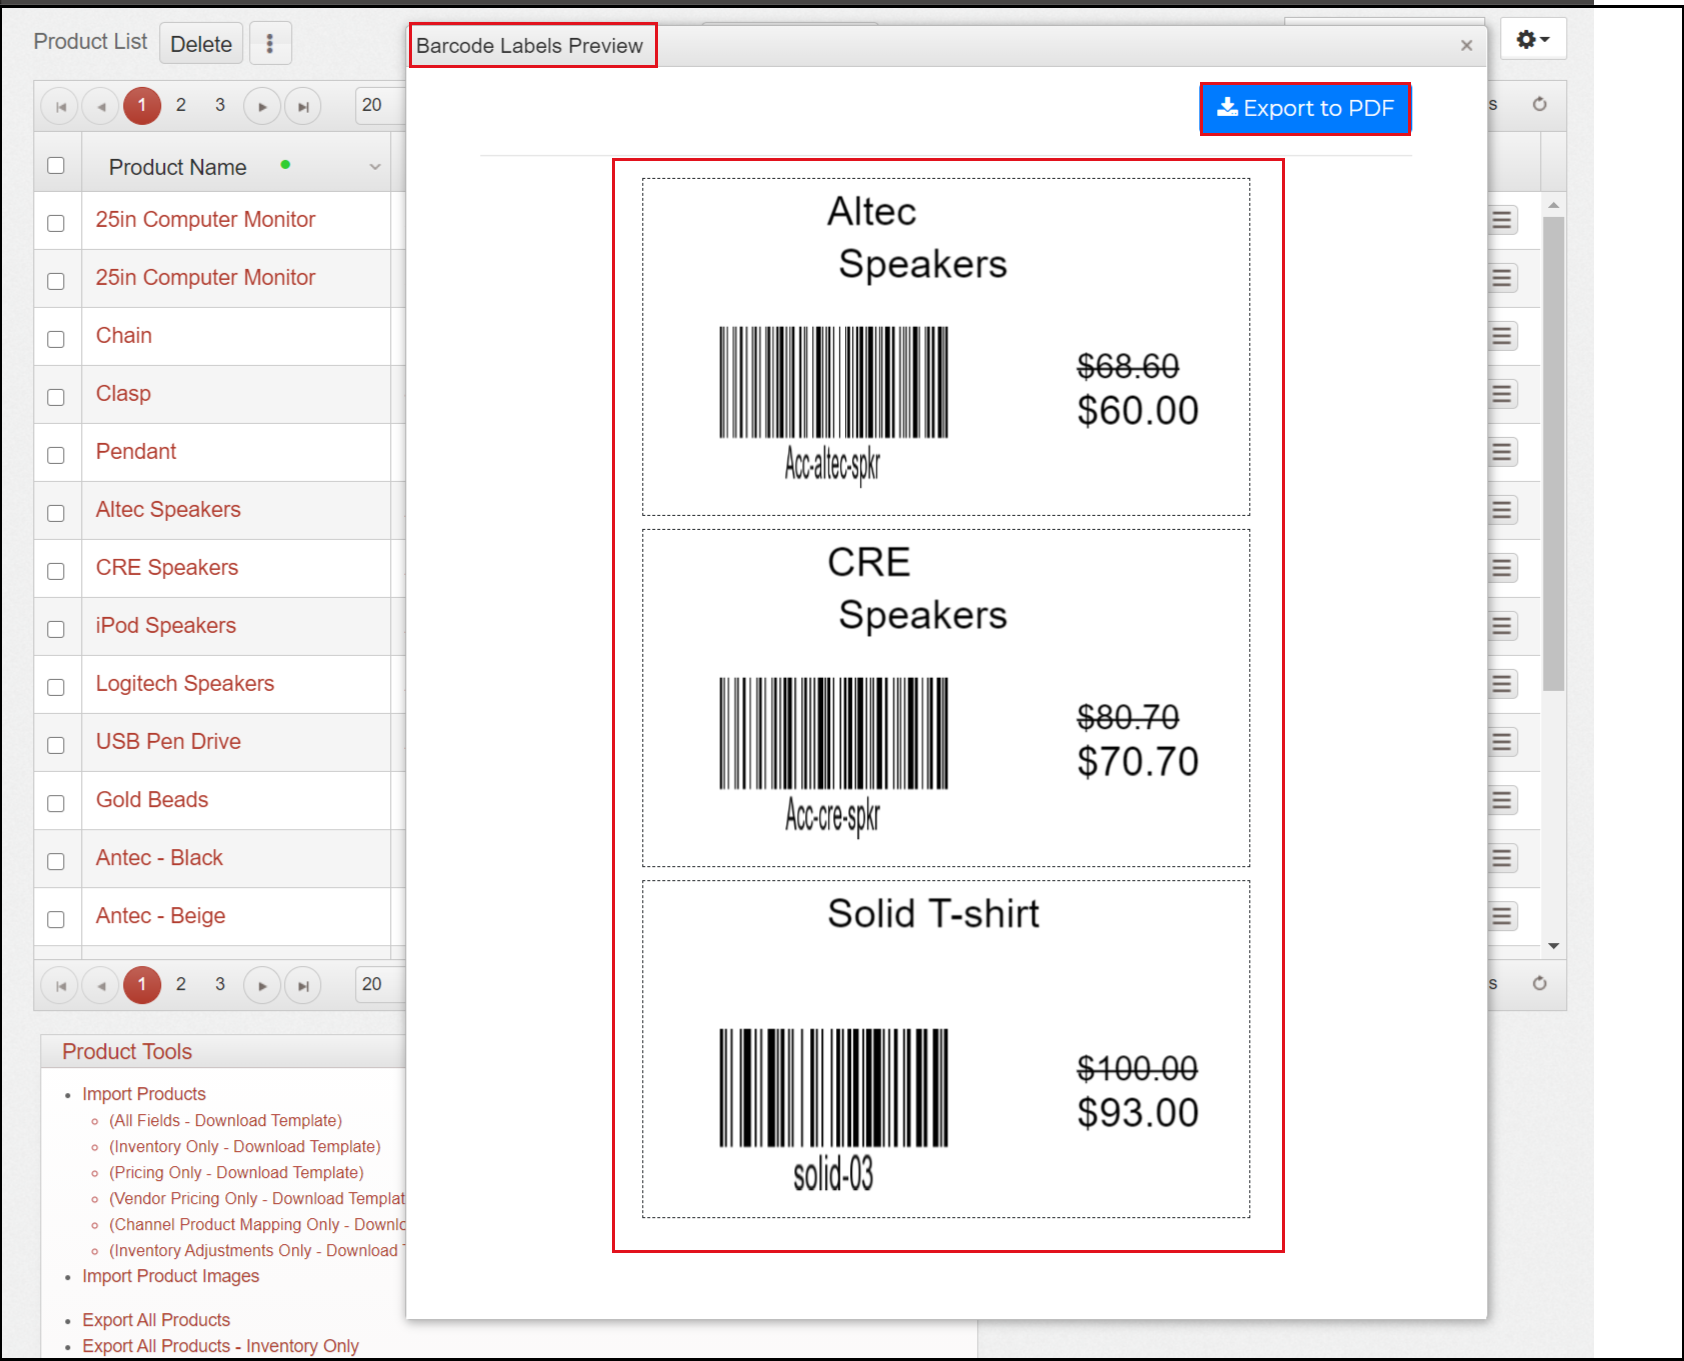Go to last page in bottom pager
1684x1361 pixels.
coord(303,985)
